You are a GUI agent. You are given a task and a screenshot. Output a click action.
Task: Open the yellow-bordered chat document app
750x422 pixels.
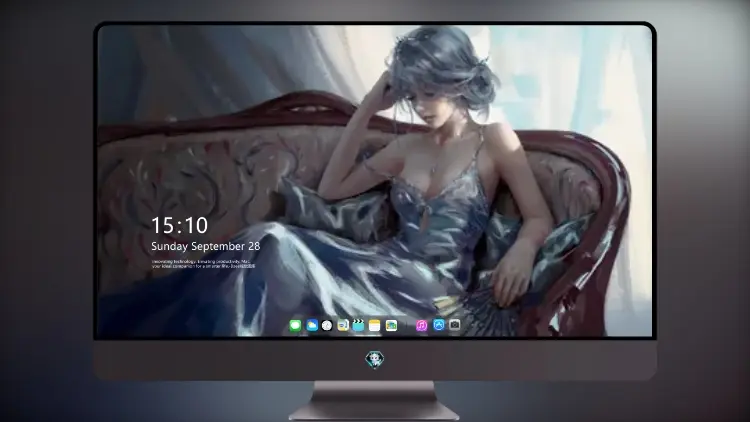click(x=343, y=326)
